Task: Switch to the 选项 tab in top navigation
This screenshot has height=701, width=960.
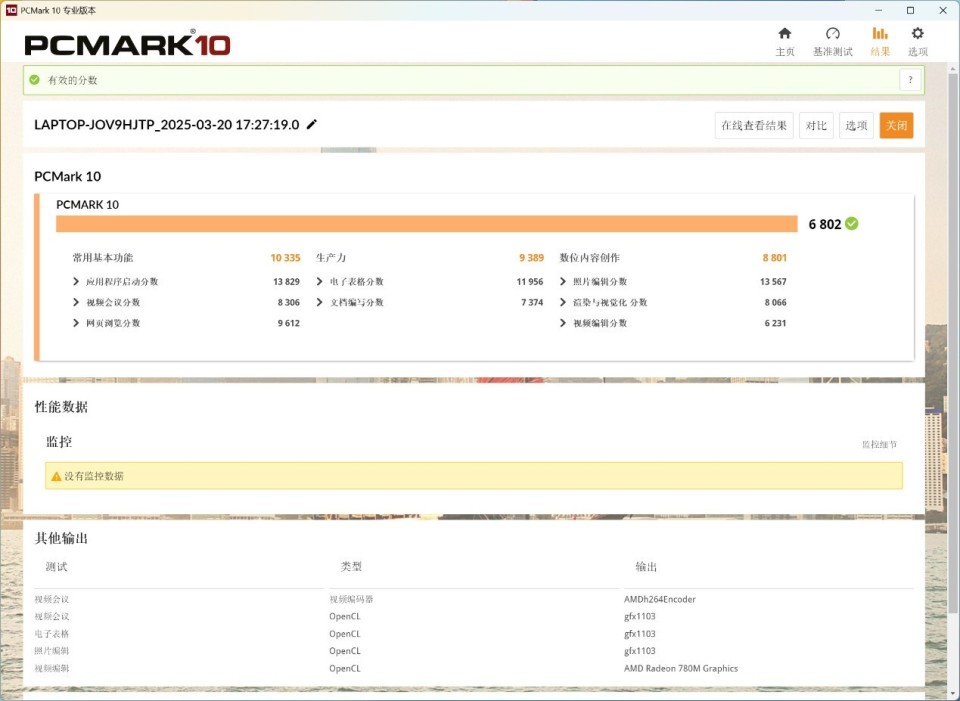Action: point(918,42)
